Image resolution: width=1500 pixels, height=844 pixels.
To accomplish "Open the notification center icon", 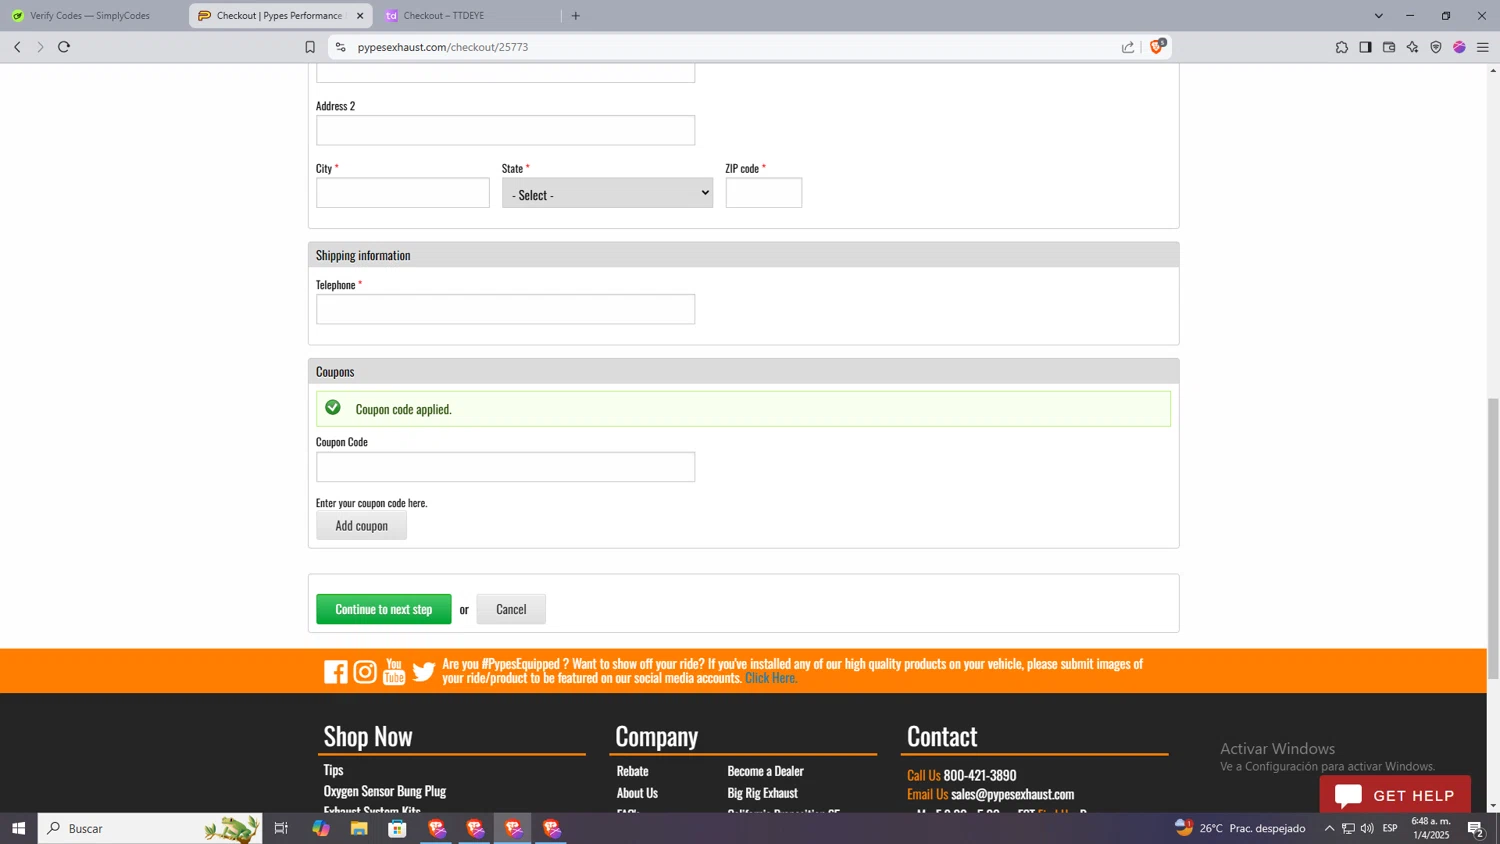I will (x=1476, y=828).
